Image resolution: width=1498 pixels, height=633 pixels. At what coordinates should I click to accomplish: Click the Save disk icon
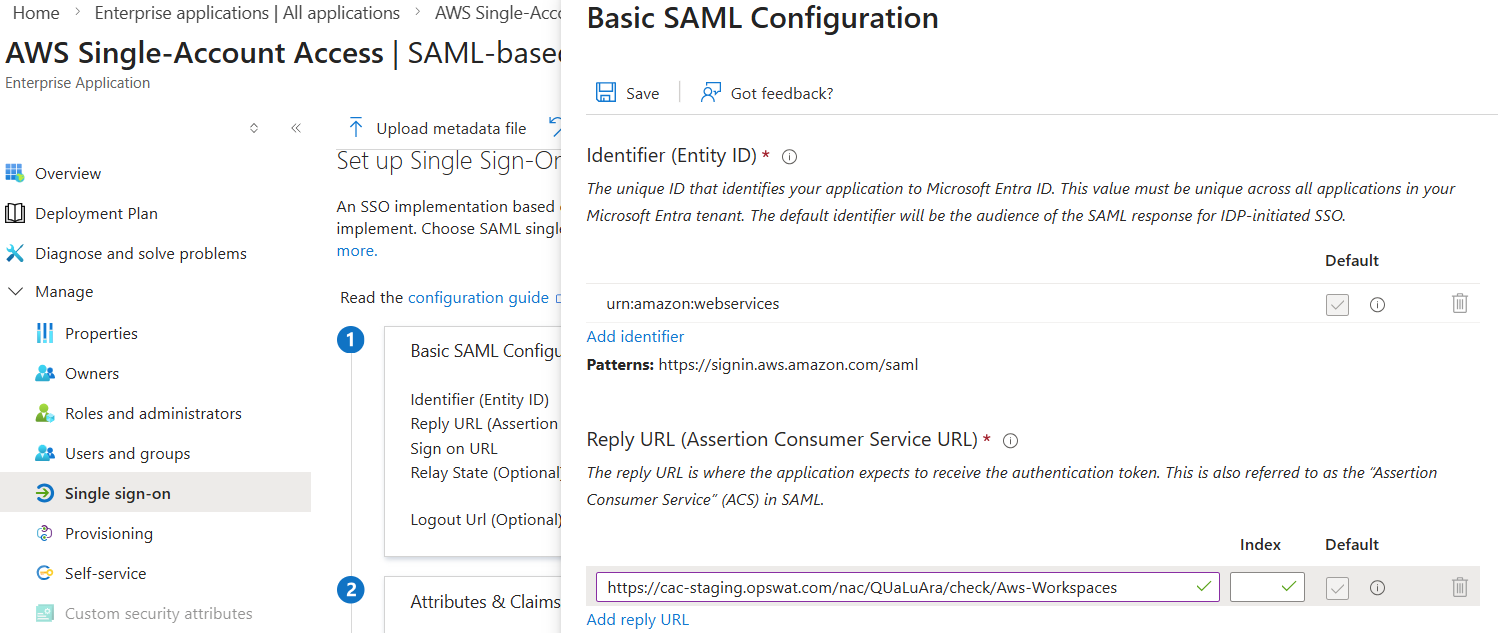606,93
